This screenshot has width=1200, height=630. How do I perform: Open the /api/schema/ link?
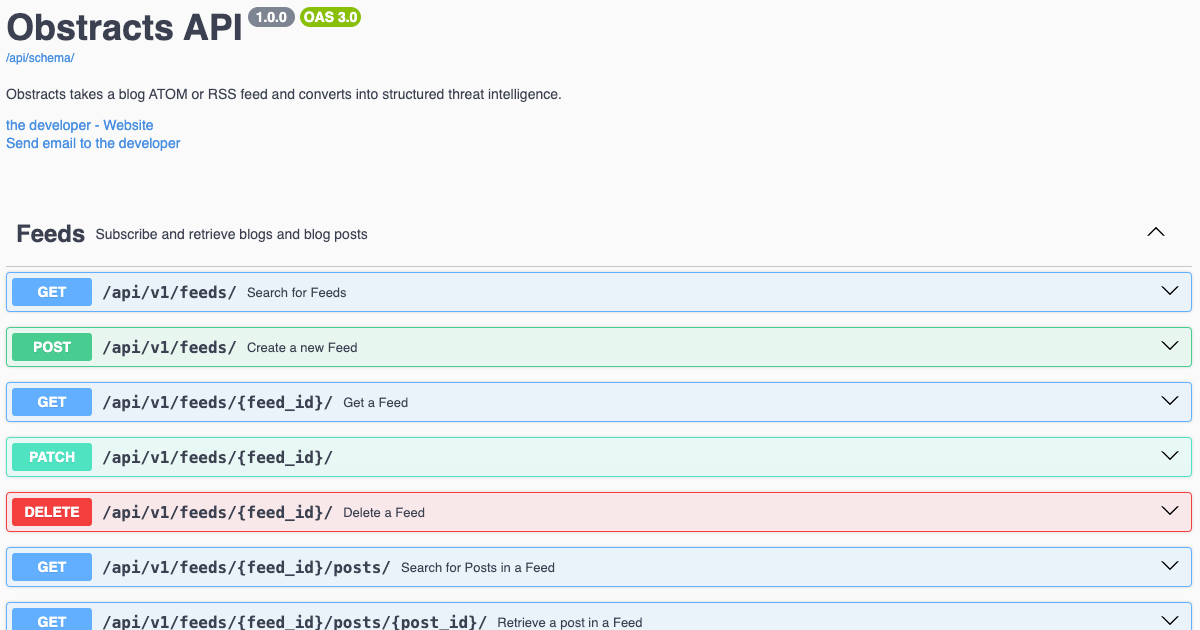(39, 57)
